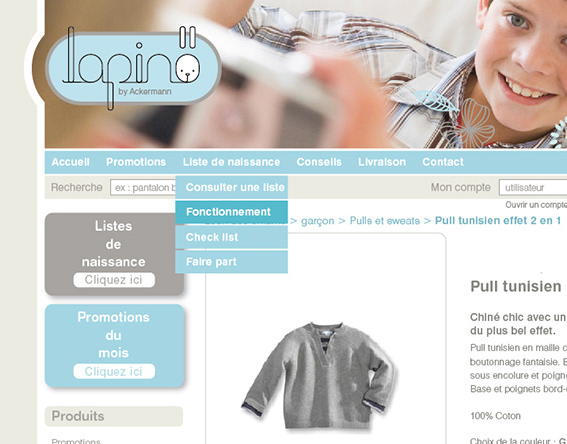Click the Mon compte utilisateur field
This screenshot has height=444, width=567.
(x=533, y=188)
